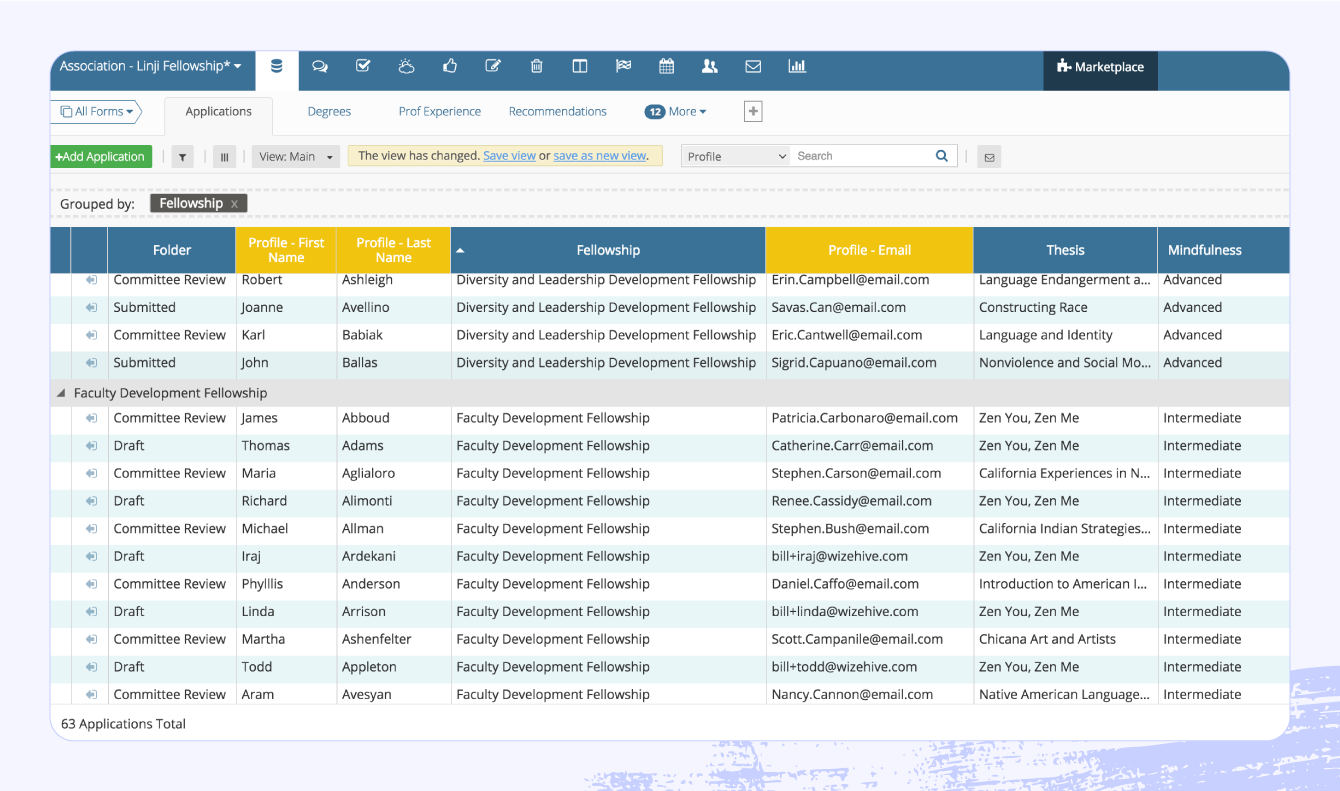Click the search magnifier icon
The image size is (1340, 791).
[940, 156]
